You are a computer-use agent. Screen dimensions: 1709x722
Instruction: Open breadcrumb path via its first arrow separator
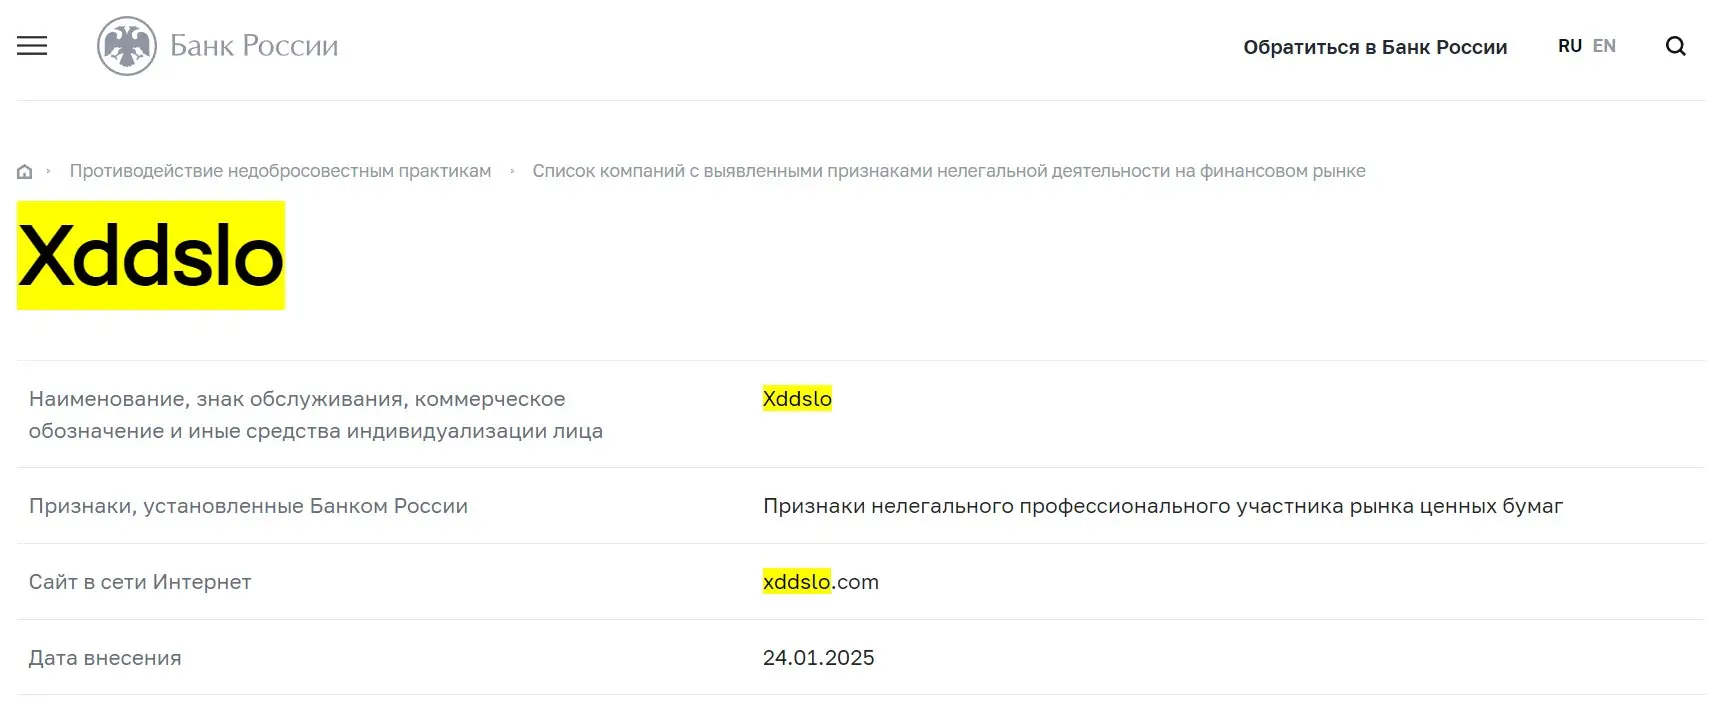(x=48, y=170)
